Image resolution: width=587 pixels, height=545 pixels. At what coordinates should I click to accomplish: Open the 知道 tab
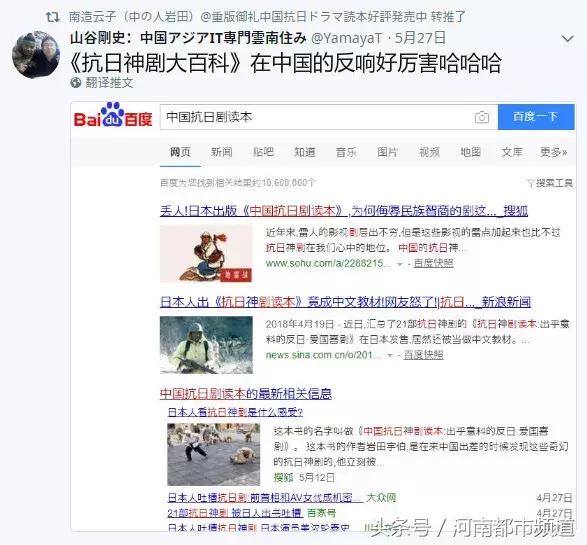305,152
